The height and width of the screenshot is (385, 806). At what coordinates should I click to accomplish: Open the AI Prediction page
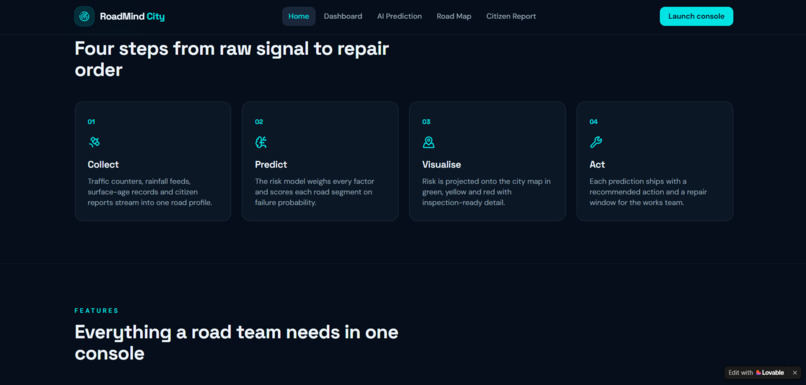pyautogui.click(x=399, y=16)
